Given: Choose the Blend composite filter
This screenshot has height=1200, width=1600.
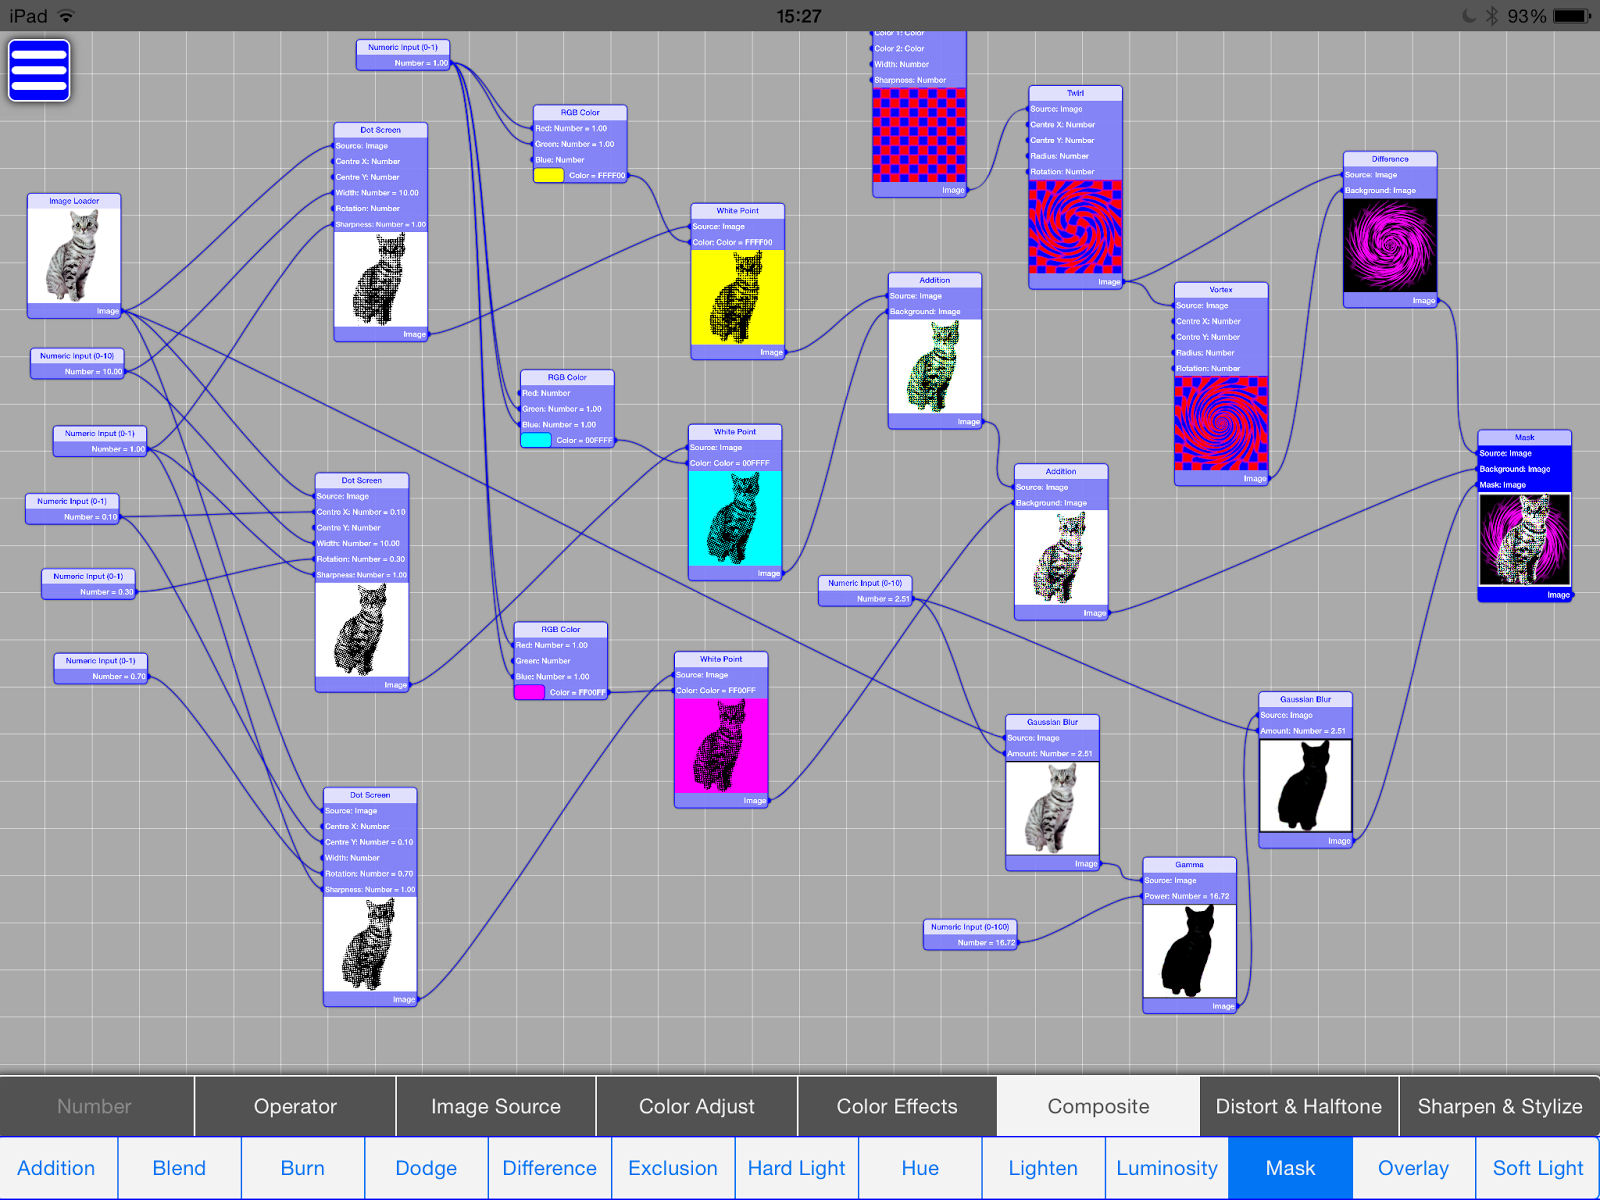Looking at the screenshot, I should click(x=179, y=1168).
